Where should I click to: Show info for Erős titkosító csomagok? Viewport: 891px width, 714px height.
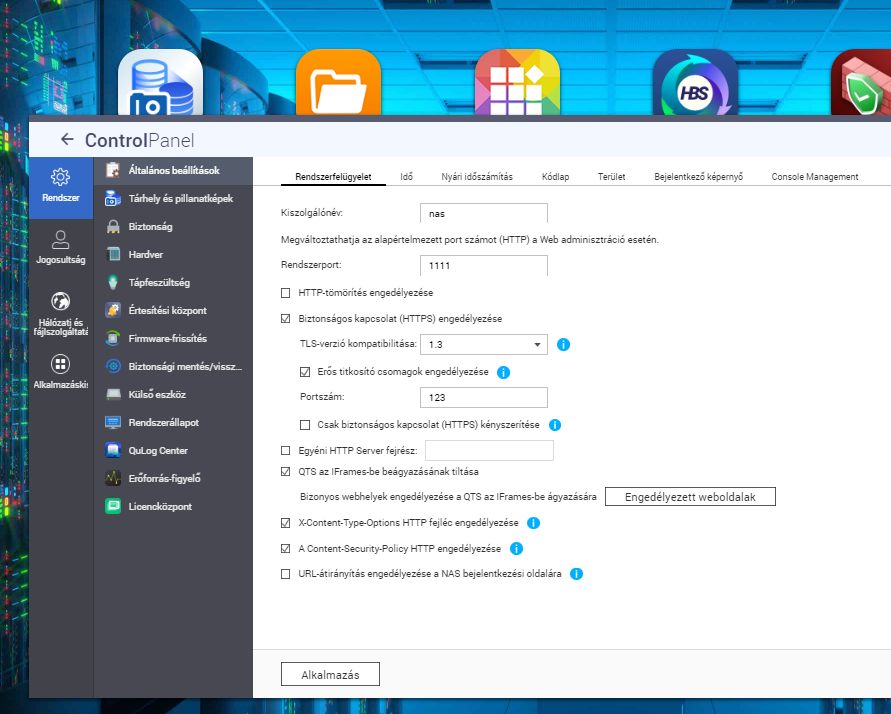coord(503,372)
